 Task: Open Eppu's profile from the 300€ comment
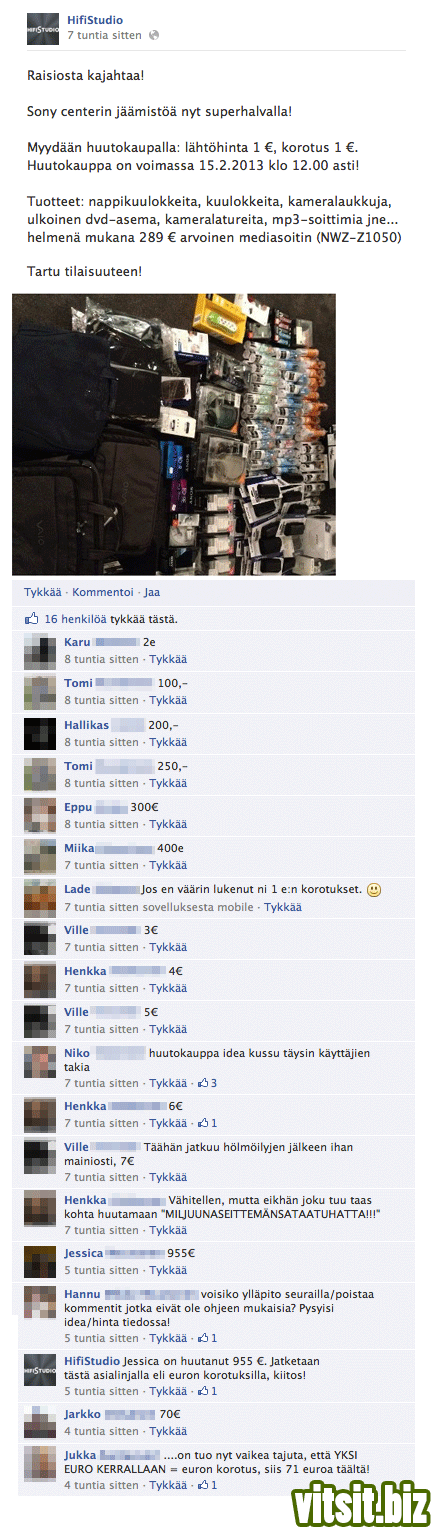[x=78, y=807]
